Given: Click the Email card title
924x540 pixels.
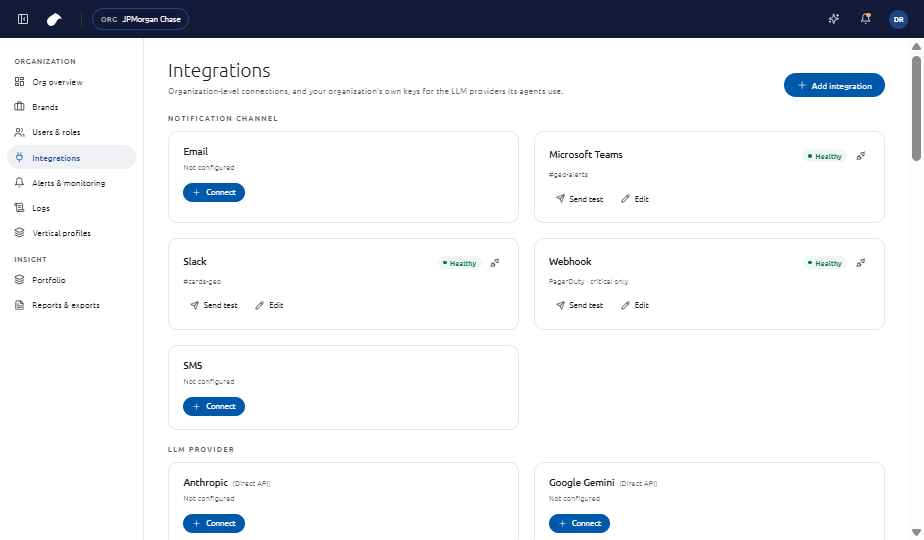Looking at the screenshot, I should [196, 152].
